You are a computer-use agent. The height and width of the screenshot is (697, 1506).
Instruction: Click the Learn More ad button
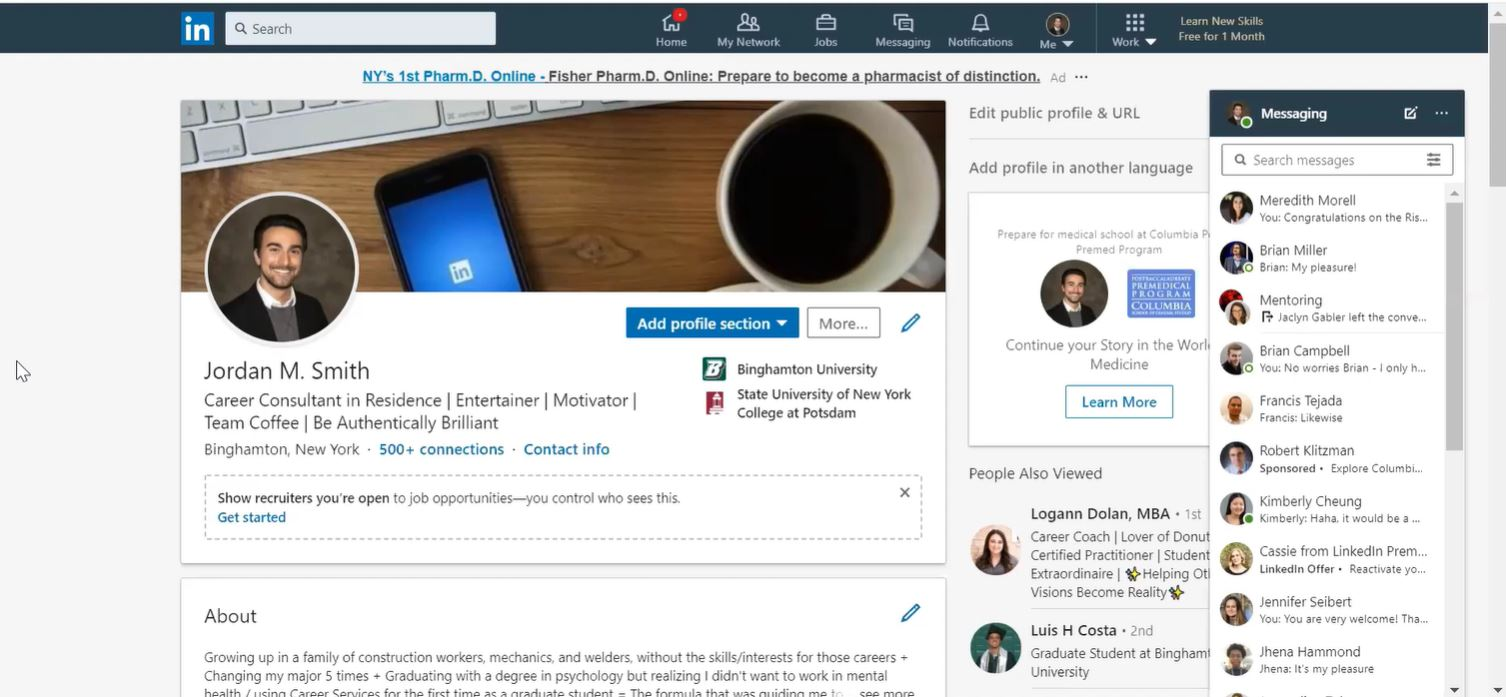click(x=1119, y=402)
